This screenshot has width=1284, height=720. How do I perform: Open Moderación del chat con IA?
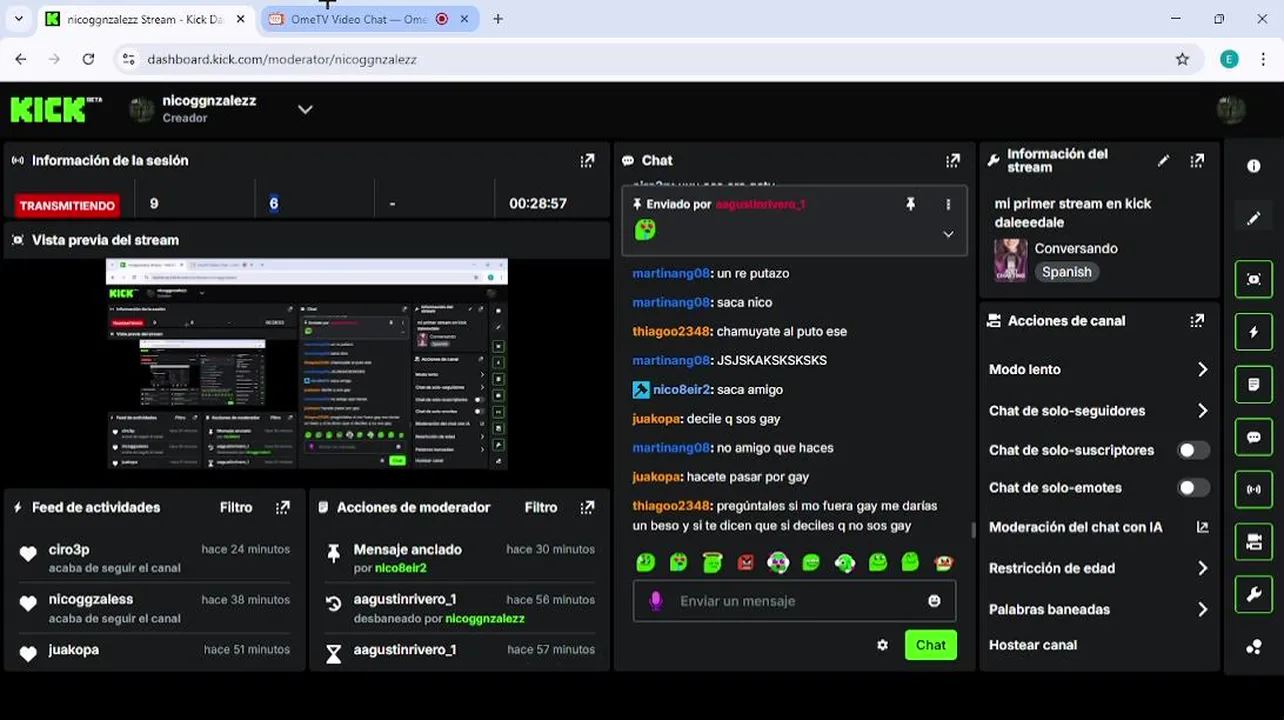[1098, 527]
